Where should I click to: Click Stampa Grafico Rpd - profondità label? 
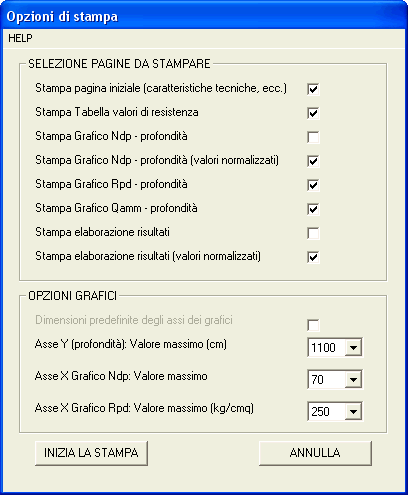(111, 184)
